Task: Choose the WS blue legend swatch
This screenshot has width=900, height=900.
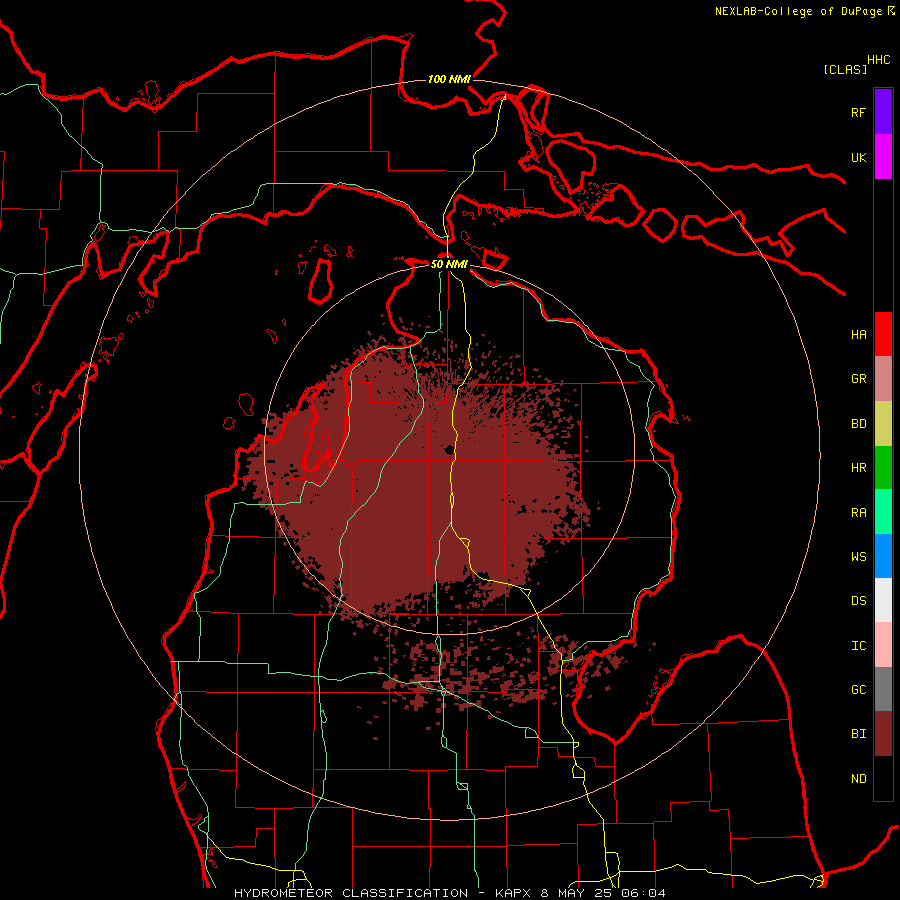Action: tap(883, 556)
